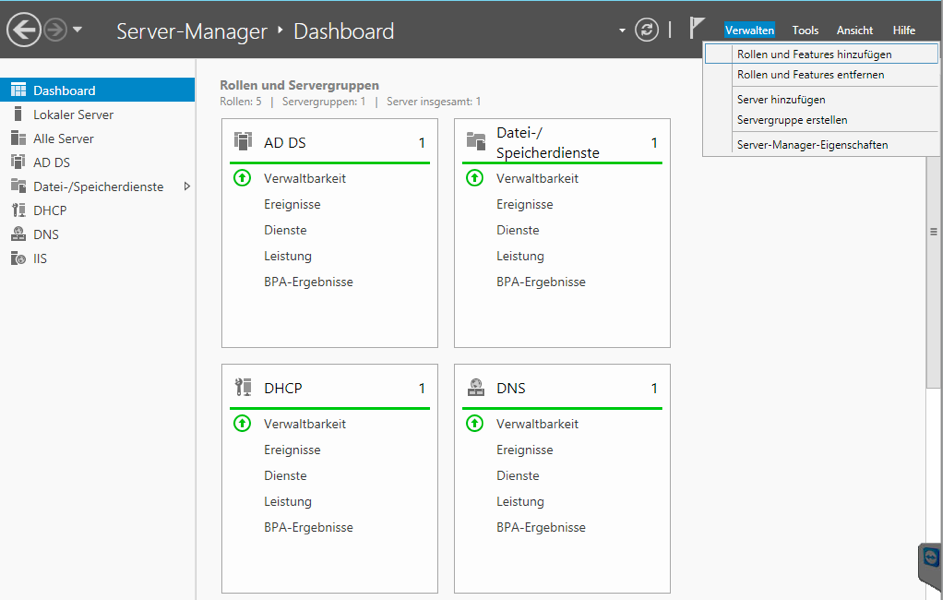Click green status icon in Datei-/Speicherdienste tile
The width and height of the screenshot is (943, 600).
[x=475, y=178]
